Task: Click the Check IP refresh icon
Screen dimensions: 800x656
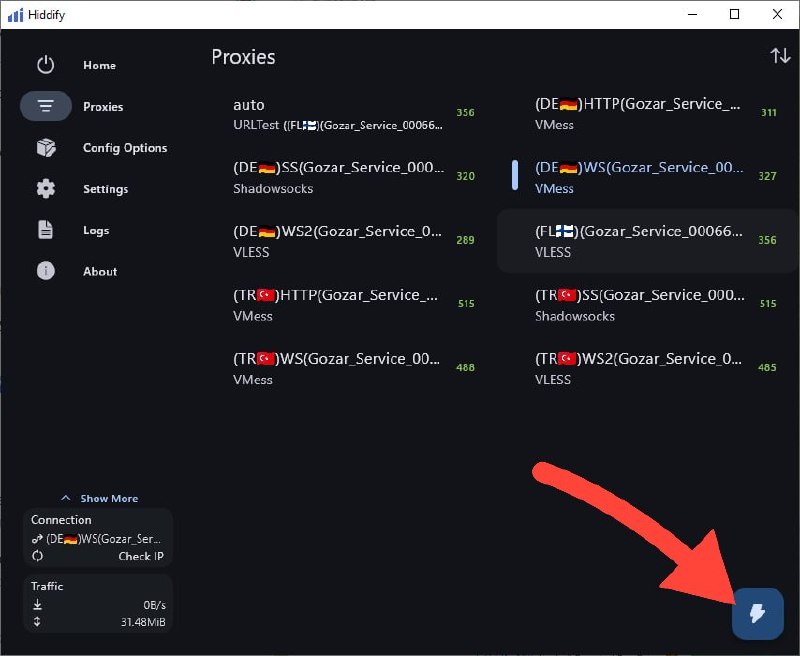Action: coord(37,556)
